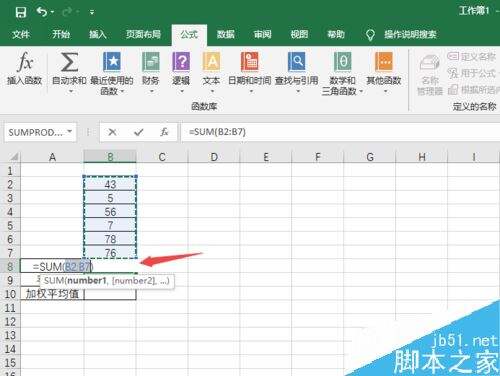Open the 数学和三角函数 icon

342,62
